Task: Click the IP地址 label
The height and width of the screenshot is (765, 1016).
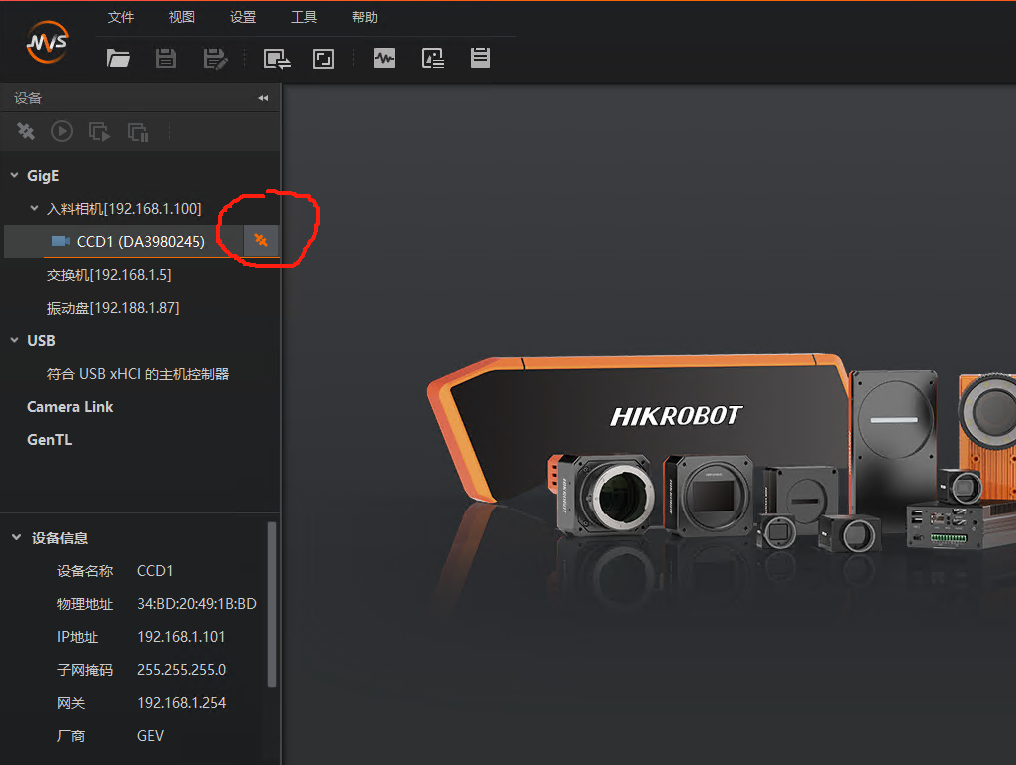Action: click(77, 637)
